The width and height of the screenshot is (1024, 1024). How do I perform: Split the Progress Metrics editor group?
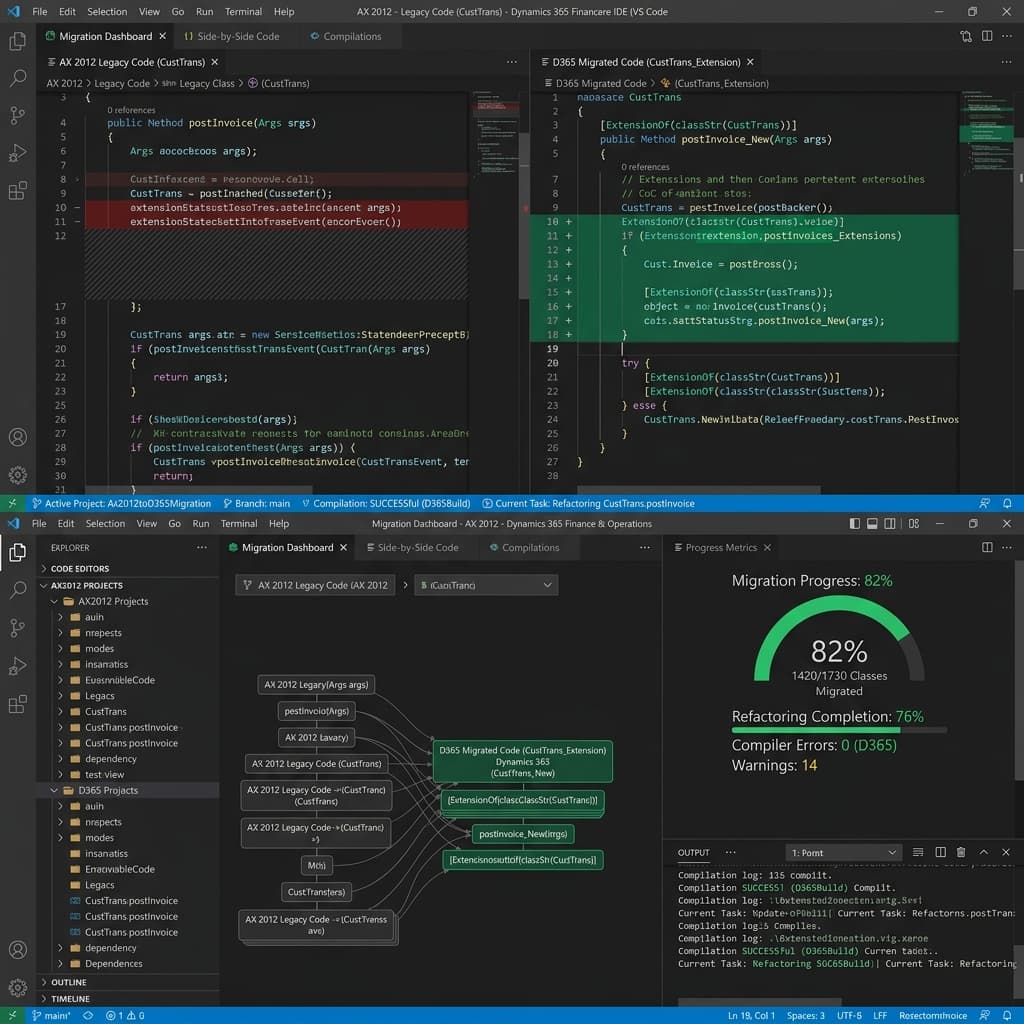[987, 547]
